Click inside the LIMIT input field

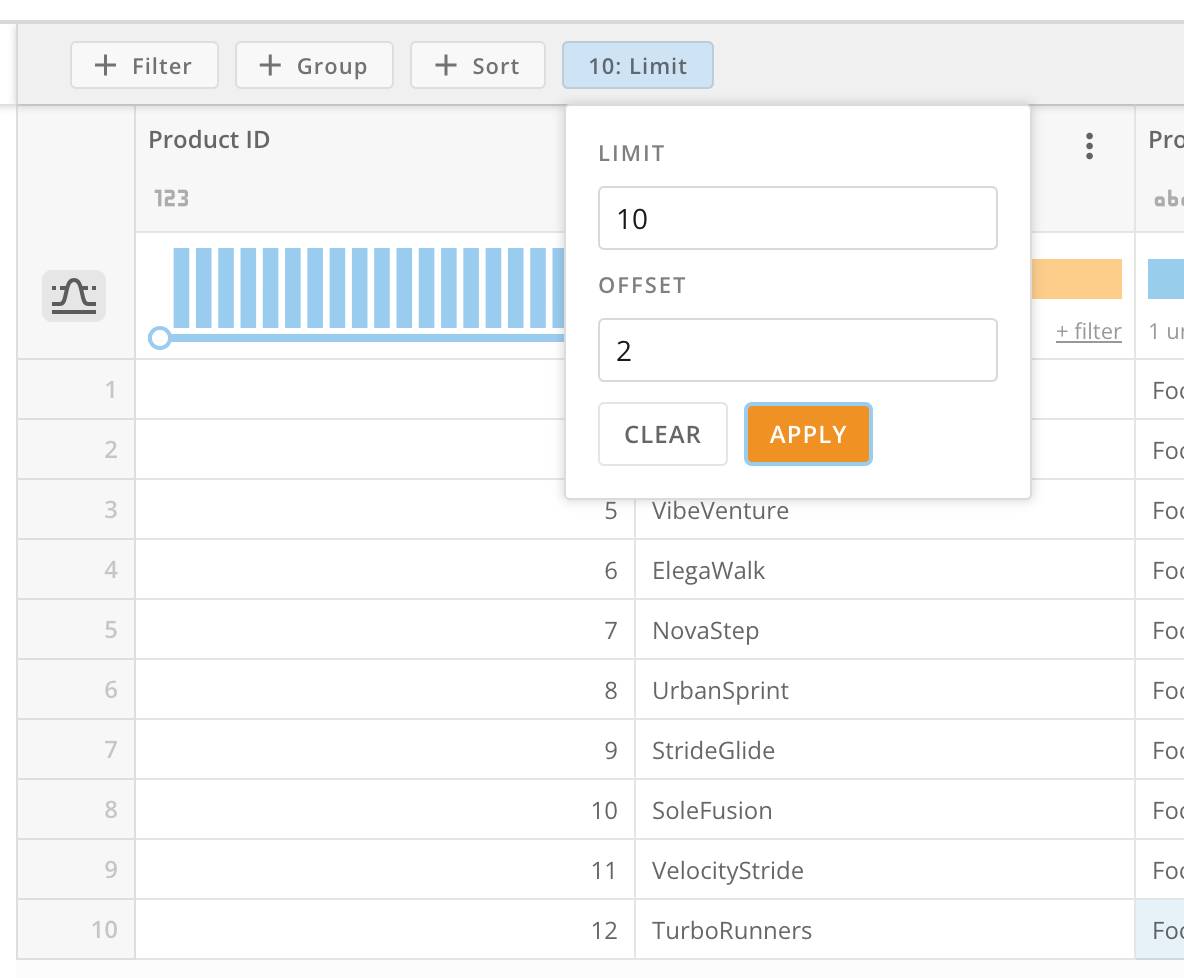point(797,217)
